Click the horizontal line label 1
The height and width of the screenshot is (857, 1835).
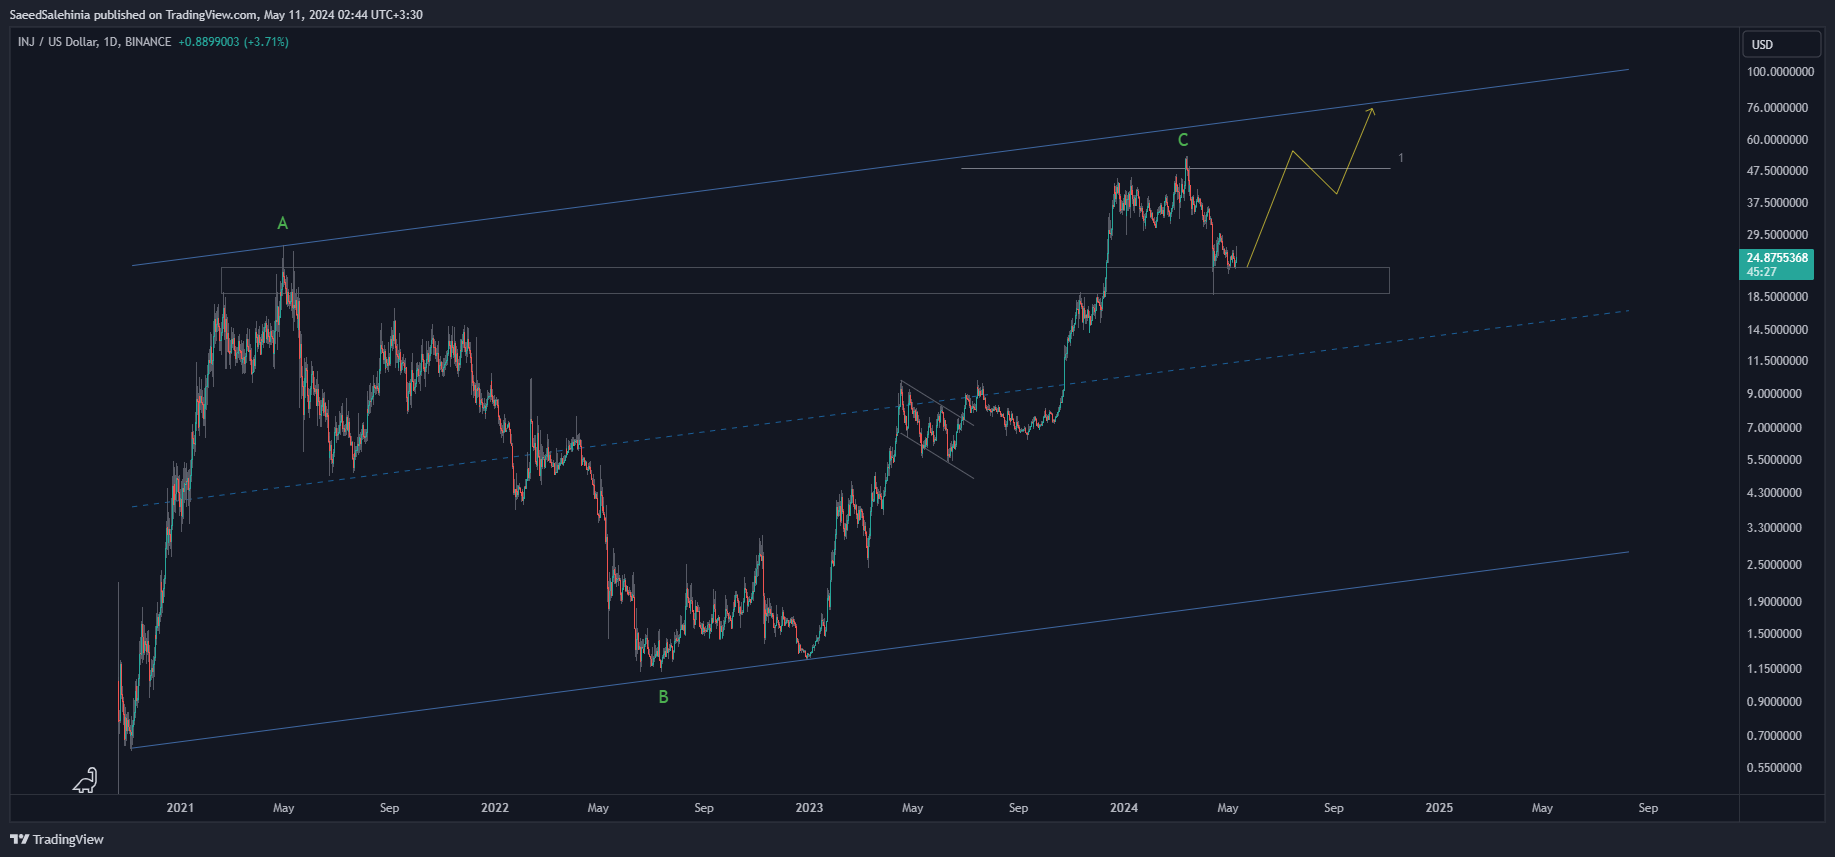(1401, 158)
